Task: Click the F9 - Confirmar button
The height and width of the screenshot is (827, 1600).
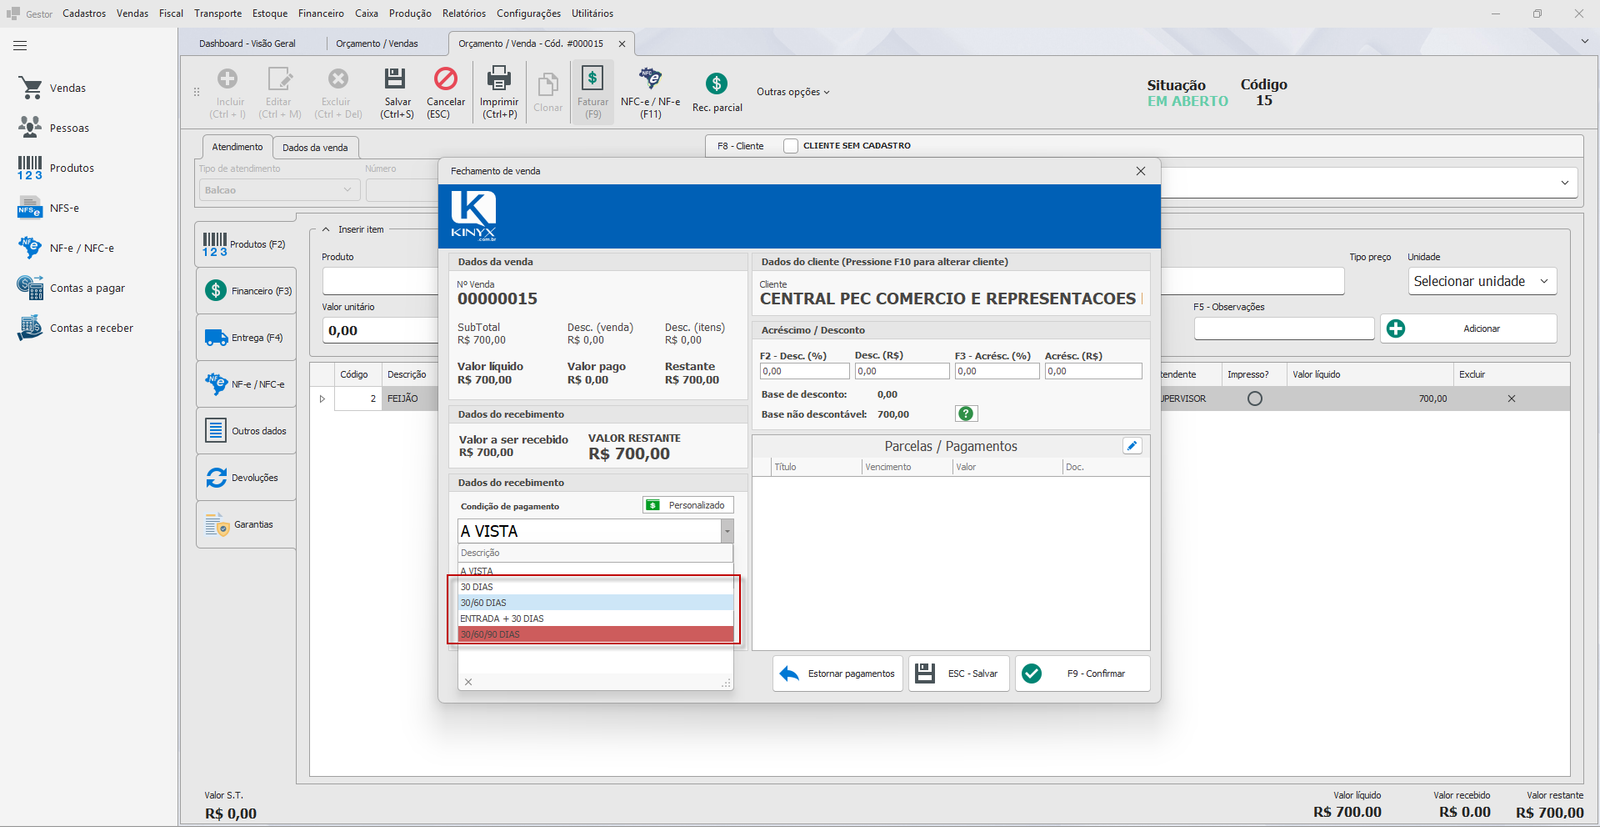Action: pyautogui.click(x=1082, y=674)
